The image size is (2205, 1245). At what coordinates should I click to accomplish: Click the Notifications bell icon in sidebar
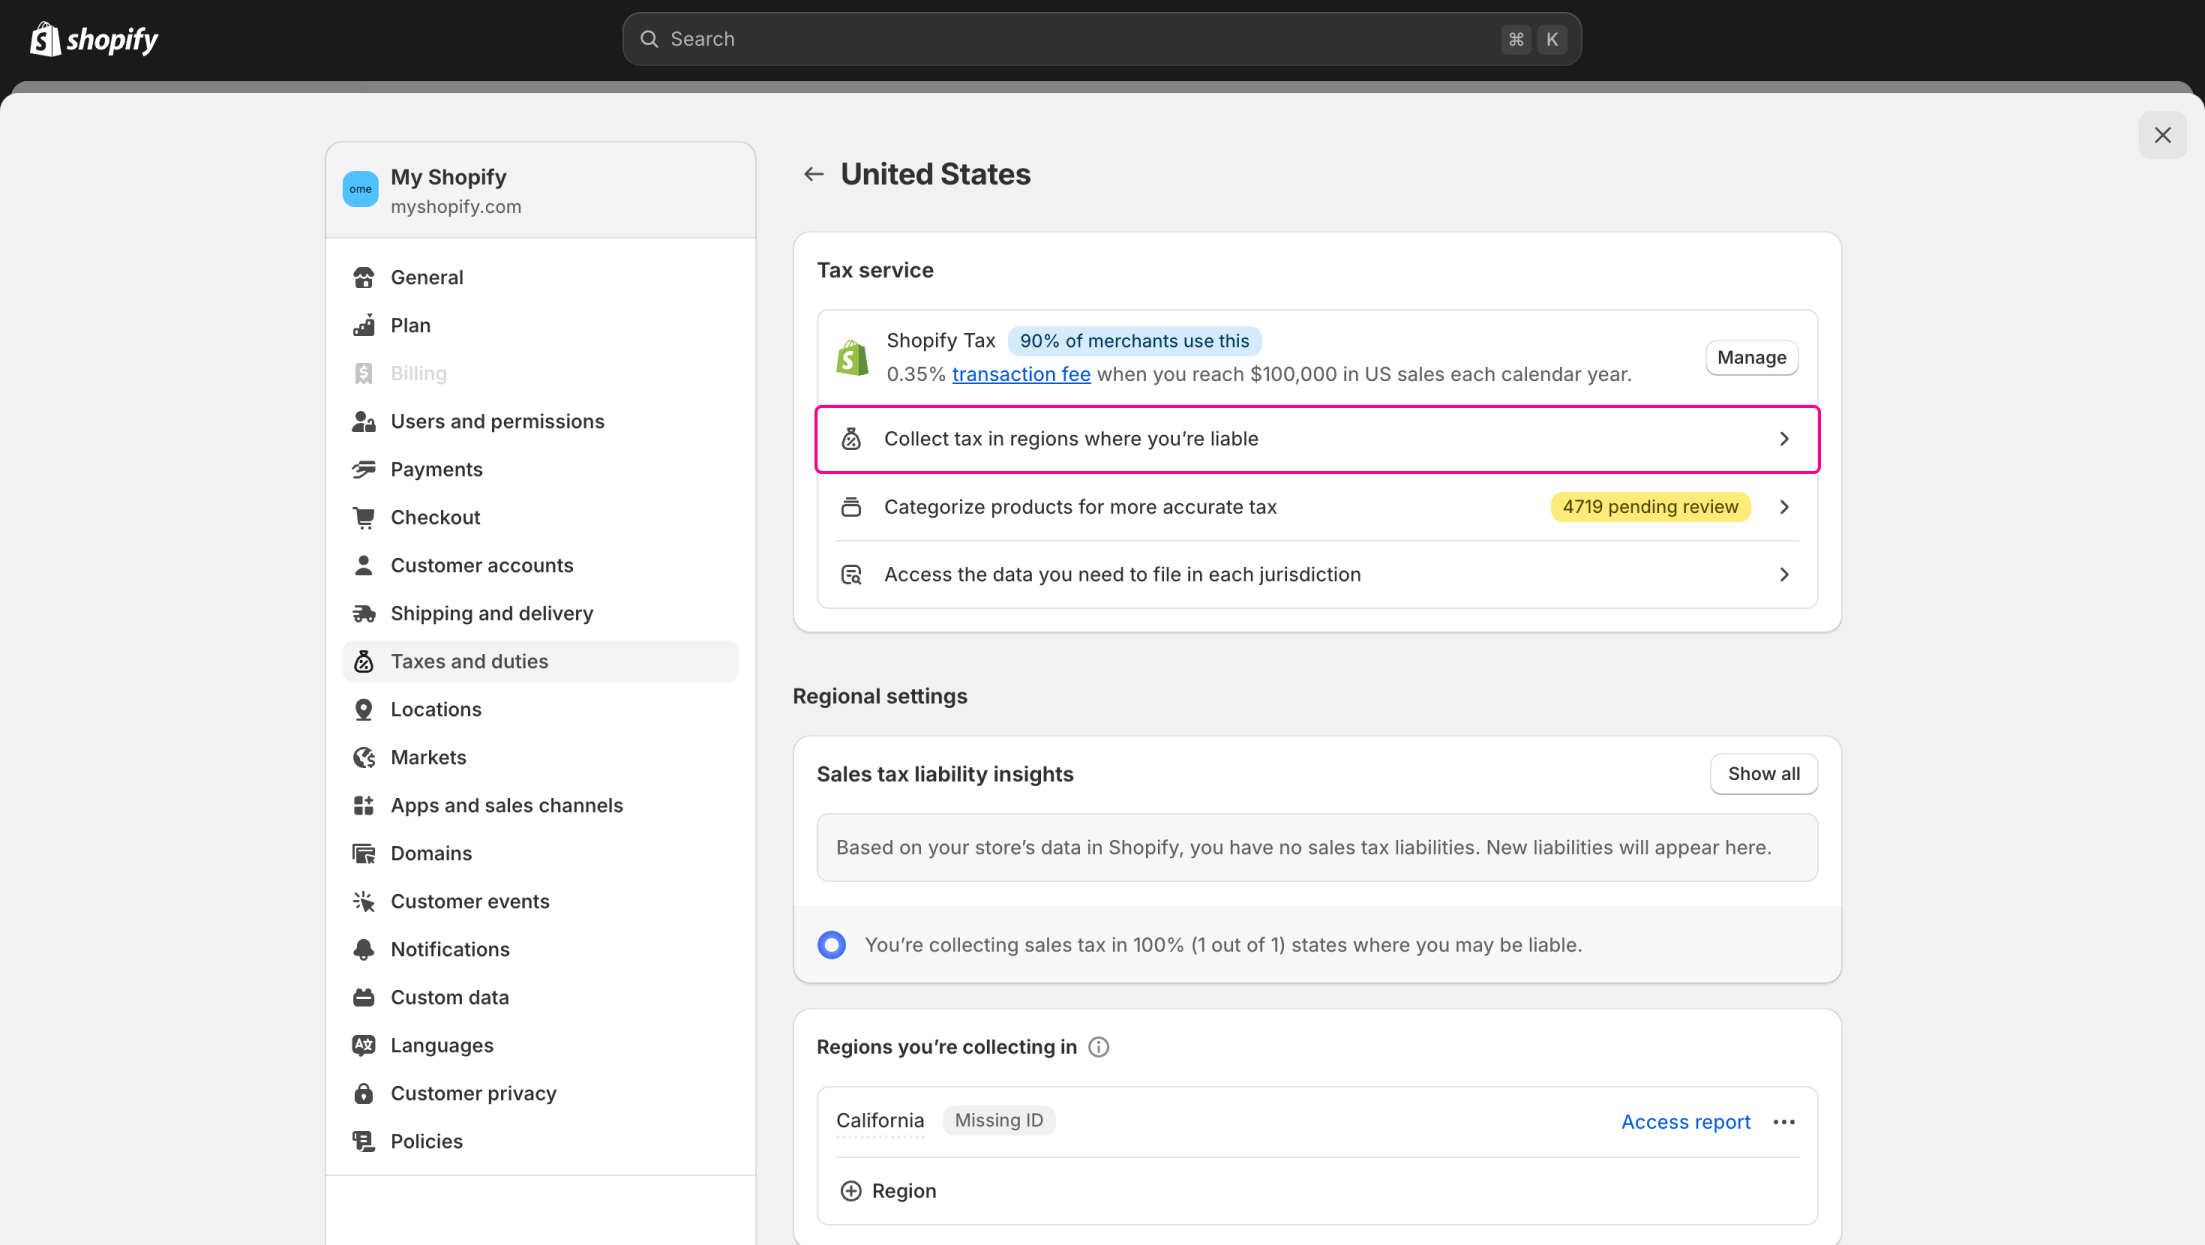tap(364, 949)
